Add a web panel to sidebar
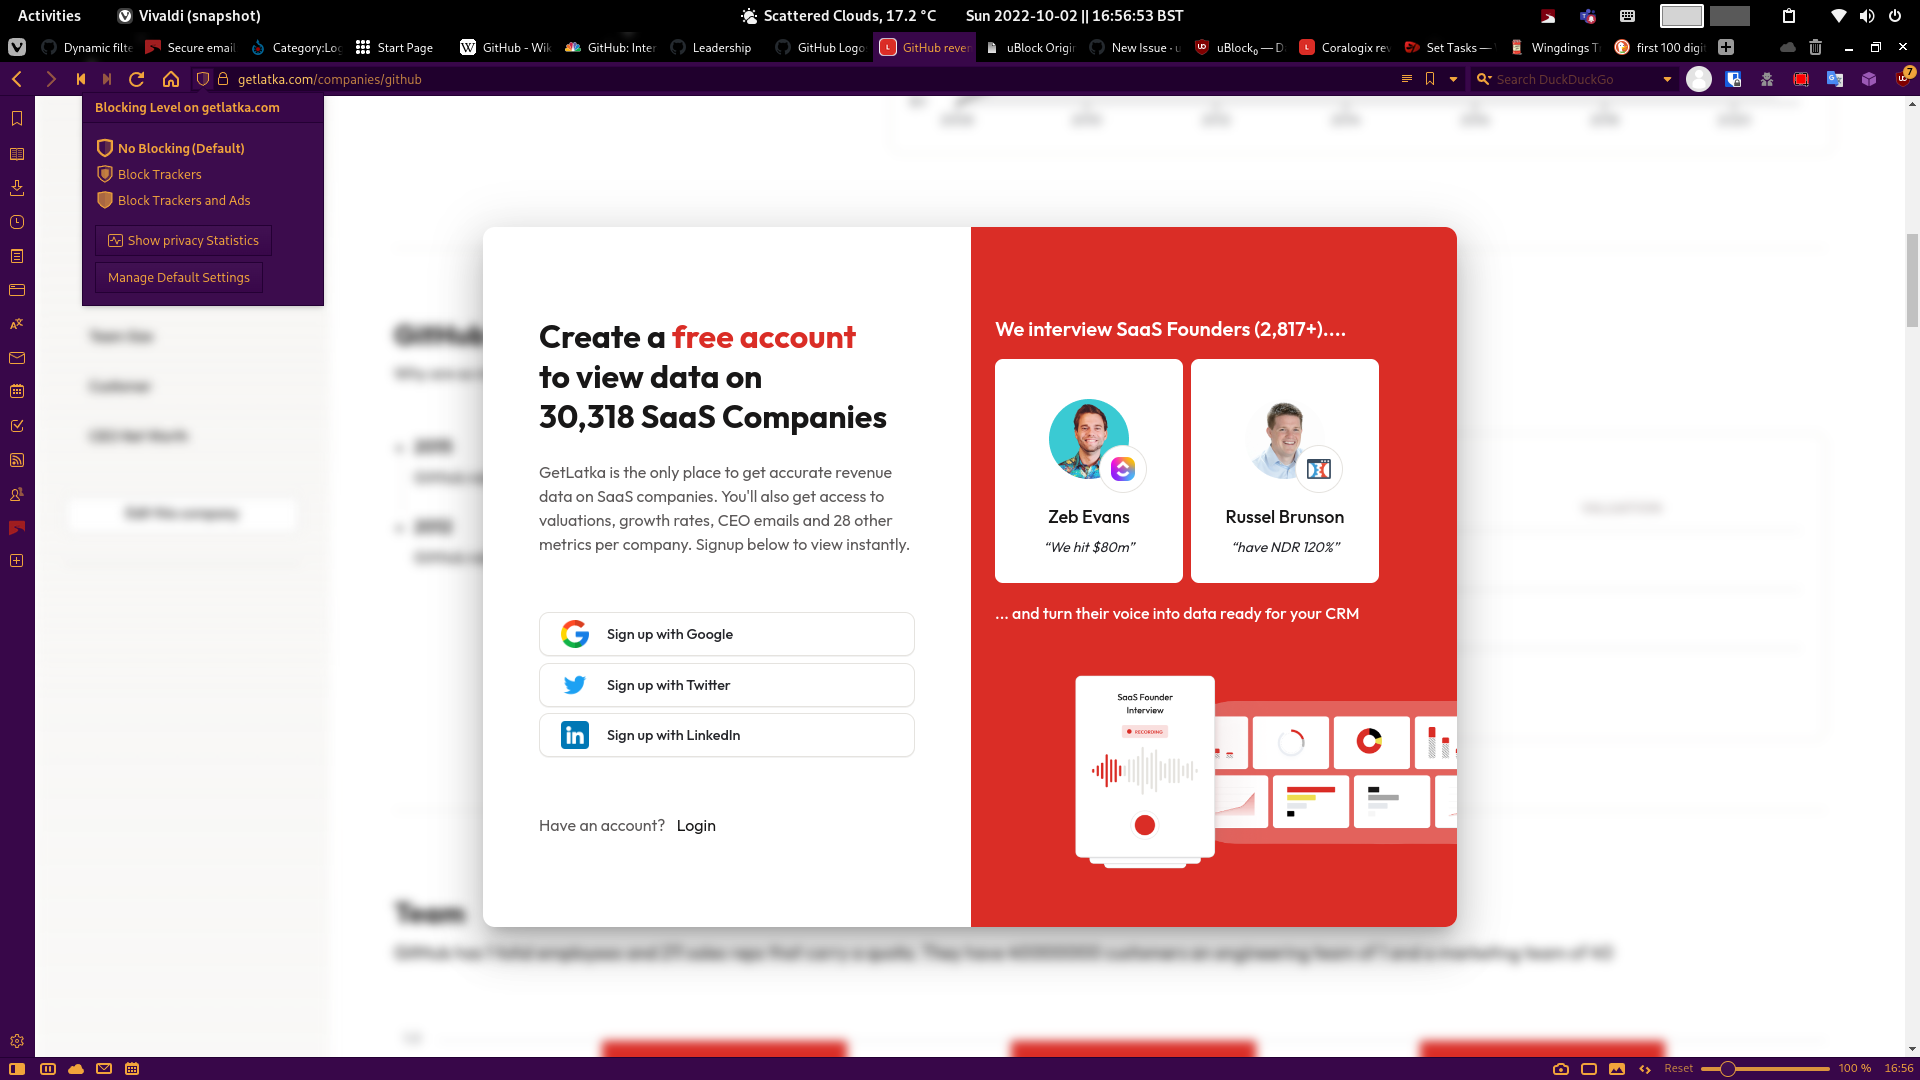Screen dimensions: 1920x1080 (17, 561)
